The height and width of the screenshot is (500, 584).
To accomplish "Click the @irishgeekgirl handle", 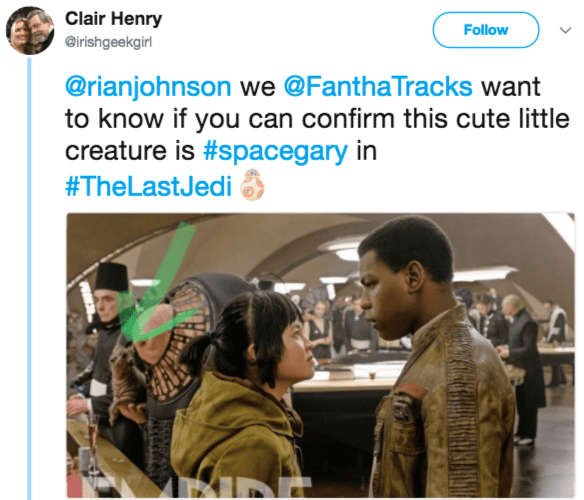I will tap(108, 42).
